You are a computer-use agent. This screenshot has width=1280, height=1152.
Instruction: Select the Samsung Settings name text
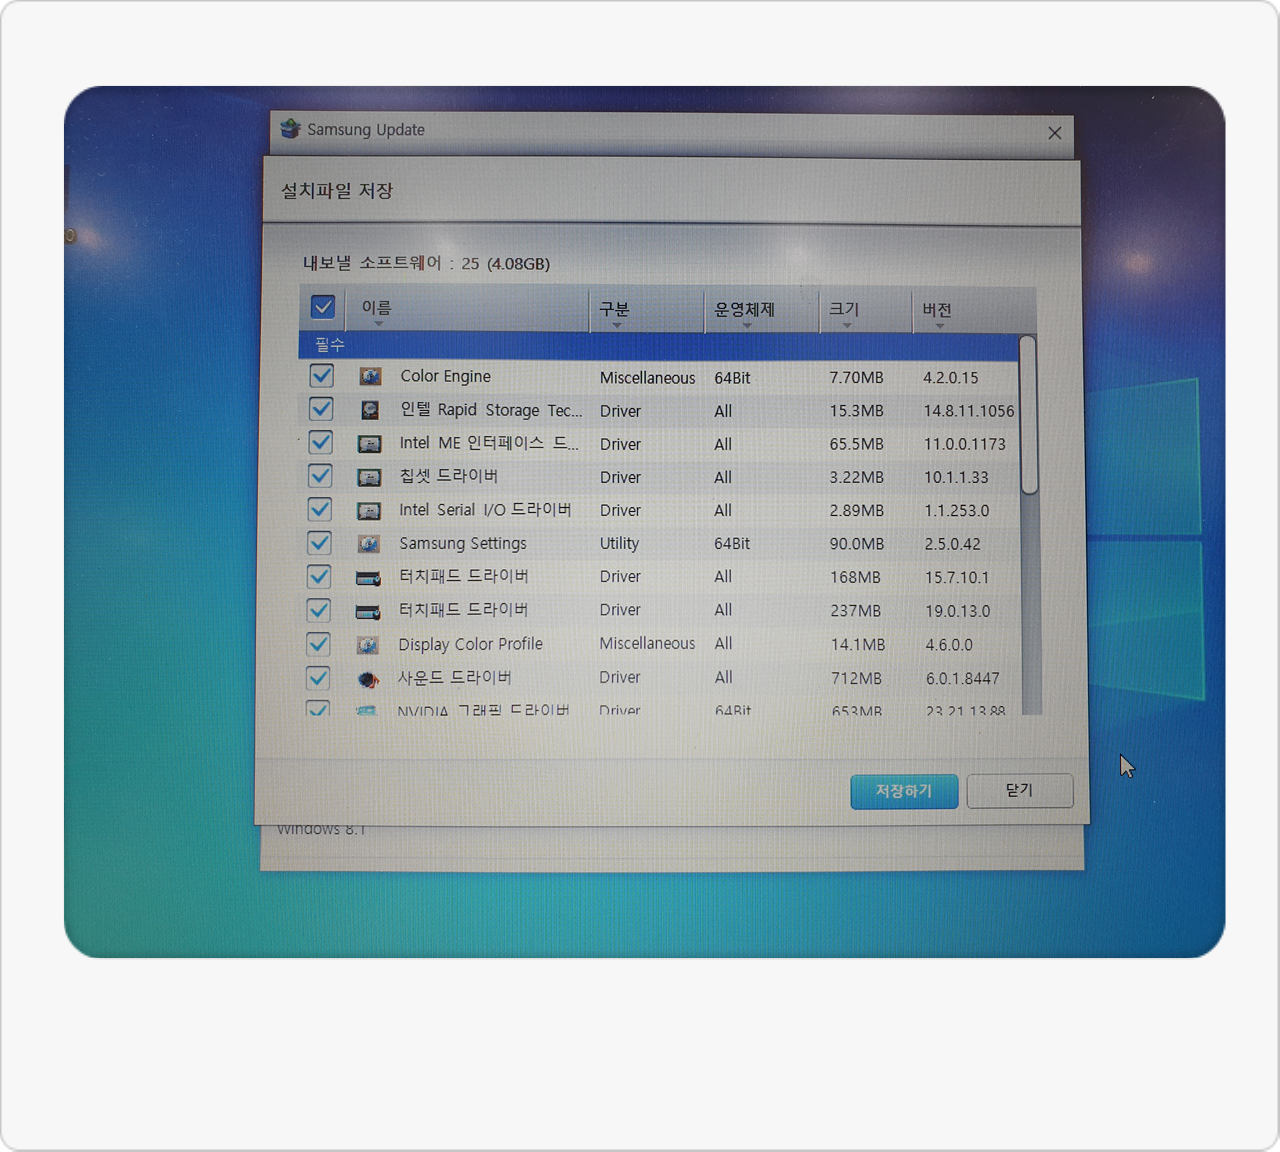click(x=463, y=543)
